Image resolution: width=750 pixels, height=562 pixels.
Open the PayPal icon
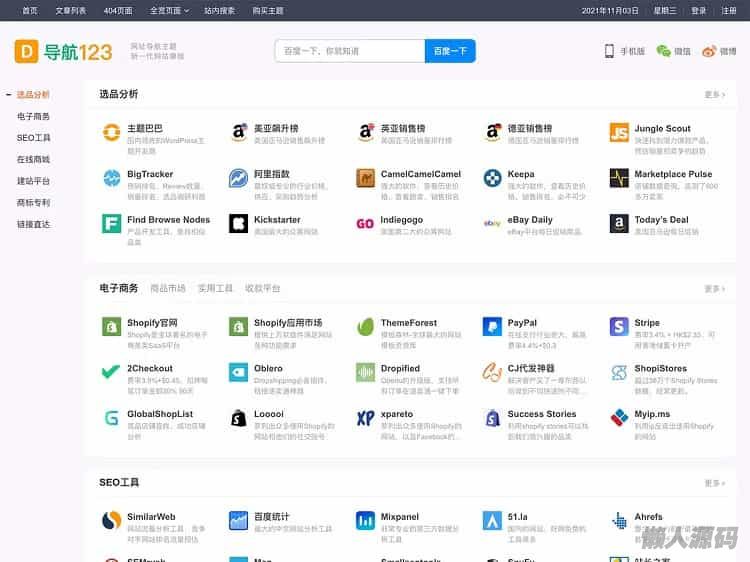(492, 327)
